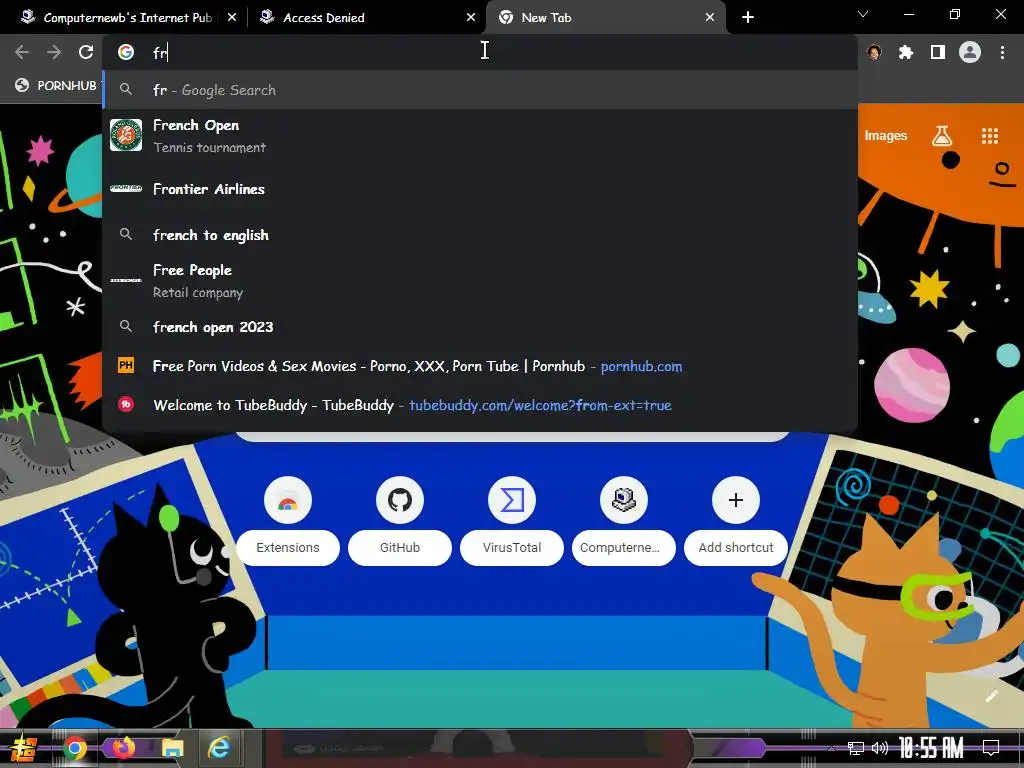Click the French Open logo thumbnail
The width and height of the screenshot is (1024, 768).
(x=126, y=135)
